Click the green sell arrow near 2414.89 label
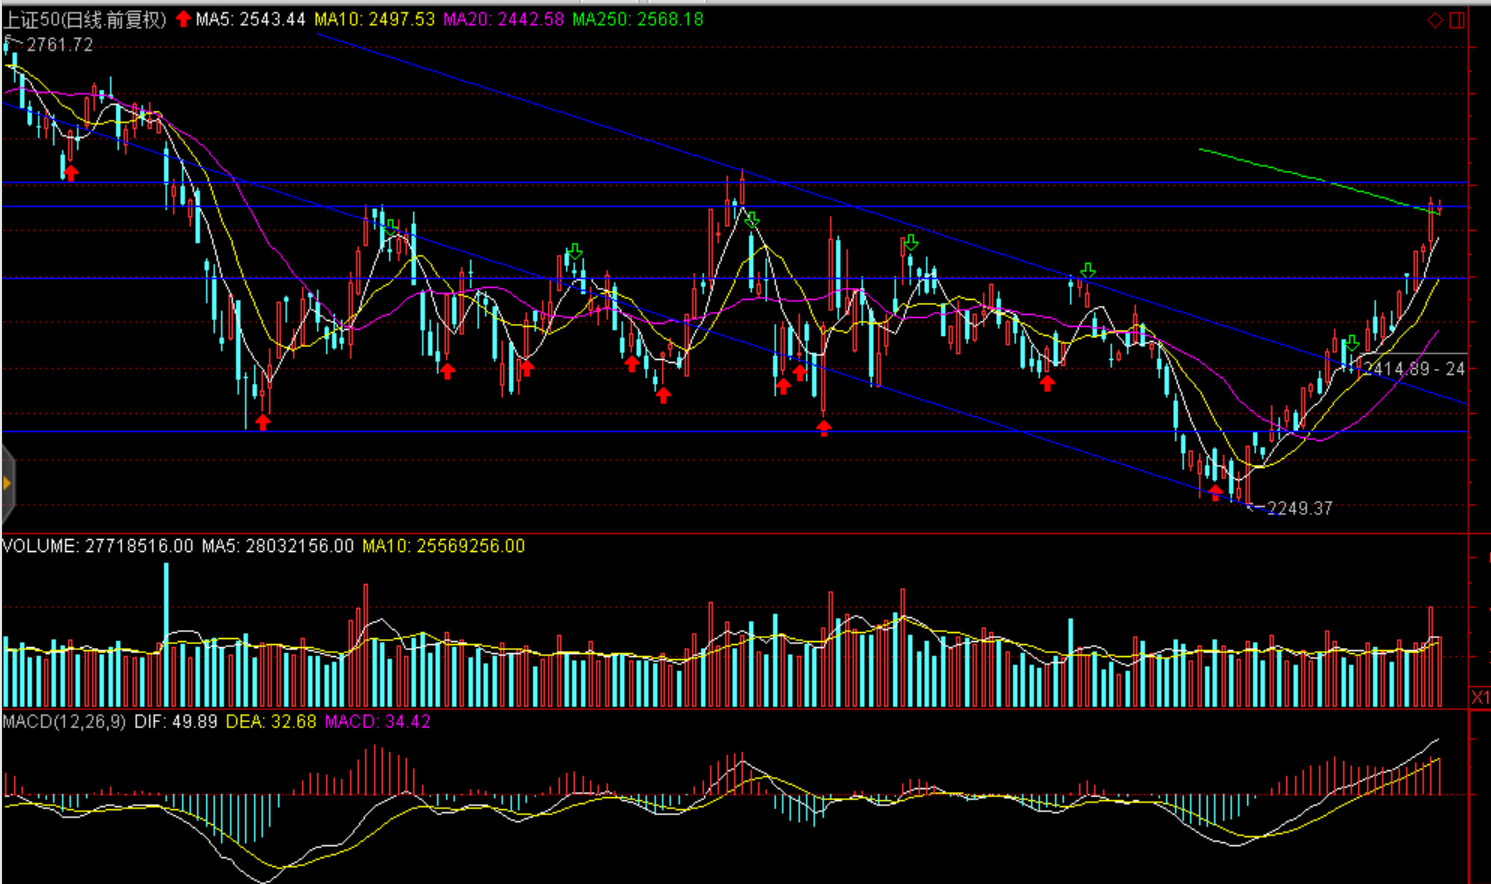The width and height of the screenshot is (1491, 884). [1352, 344]
